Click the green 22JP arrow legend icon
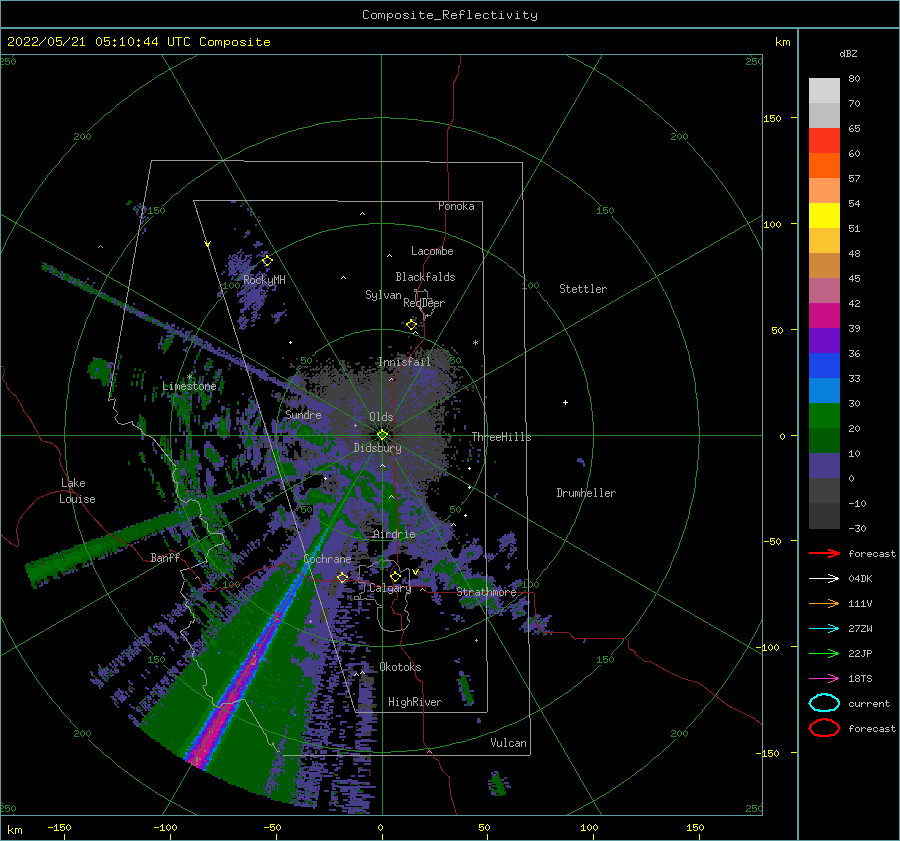The width and height of the screenshot is (900, 841). 824,653
